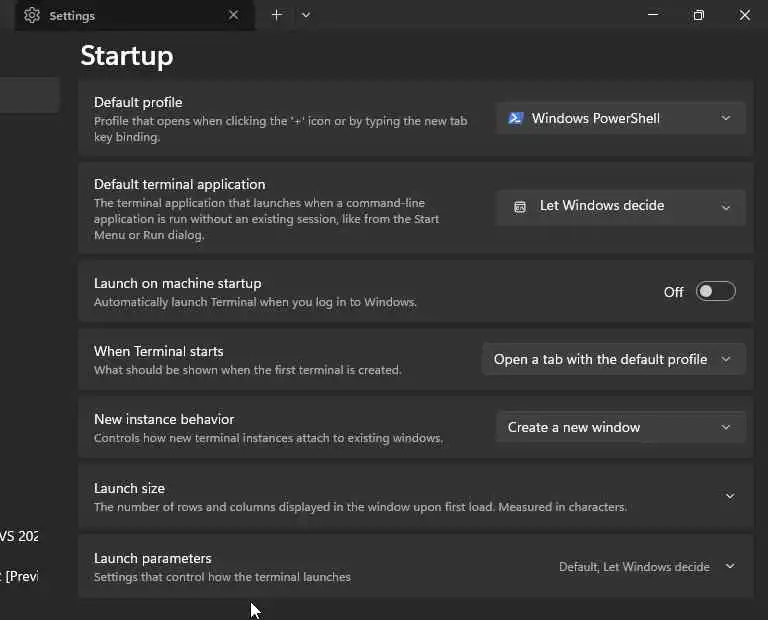Expand the Launch size section

pyautogui.click(x=730, y=496)
